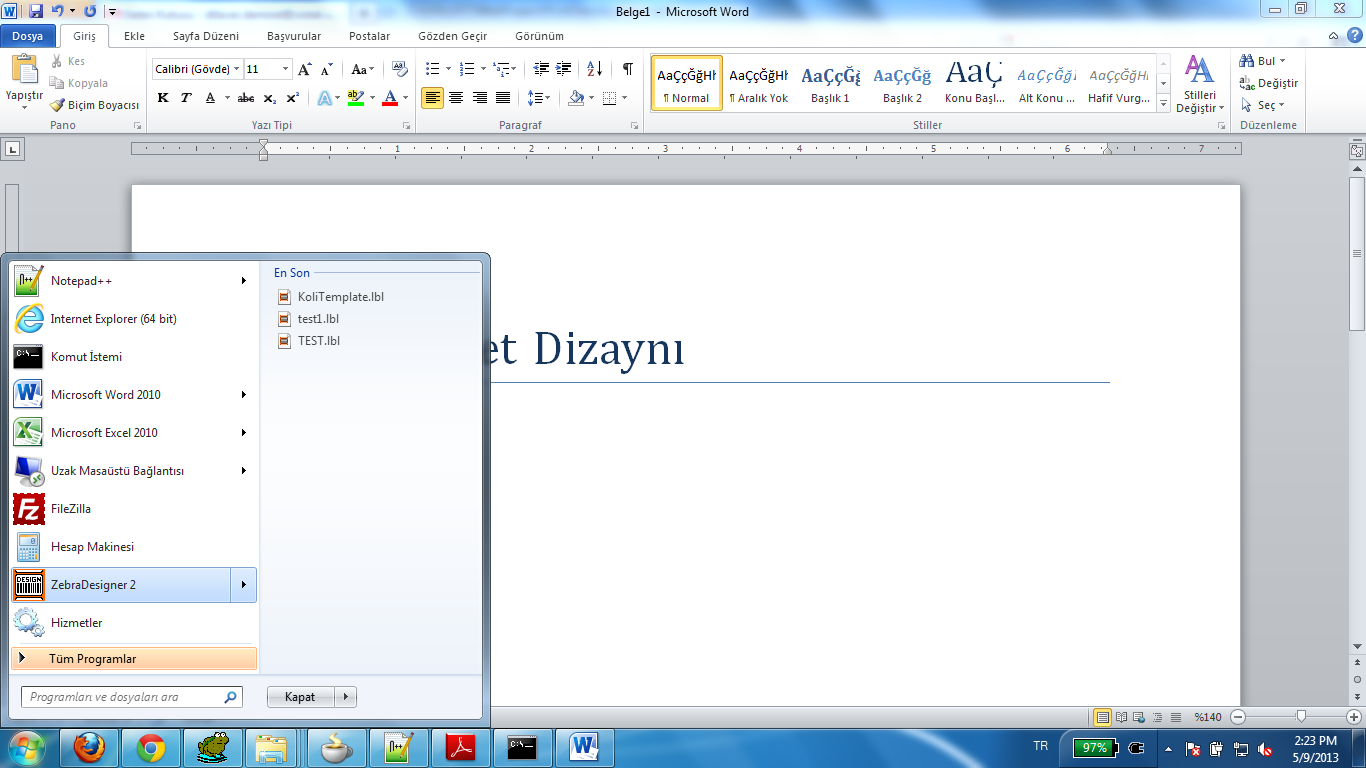Paste using Yapıştır button
Viewport: 1366px width, 768px height.
coord(24,82)
